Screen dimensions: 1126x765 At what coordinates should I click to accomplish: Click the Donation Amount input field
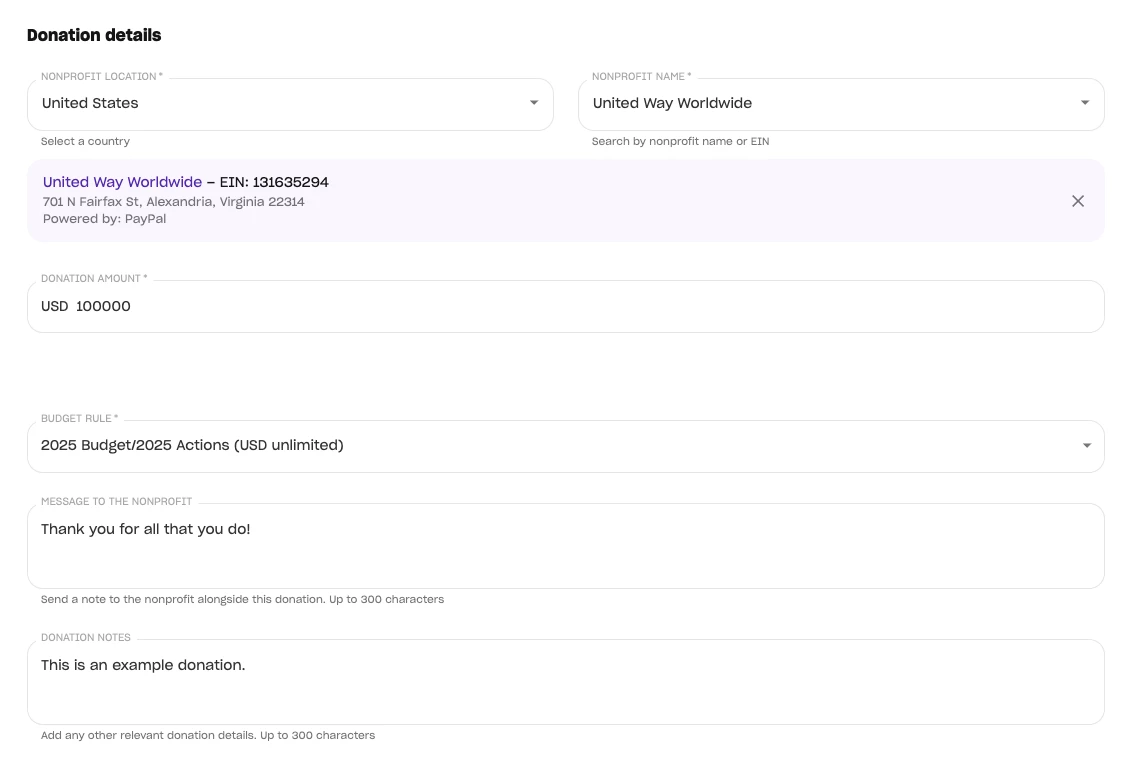click(566, 307)
